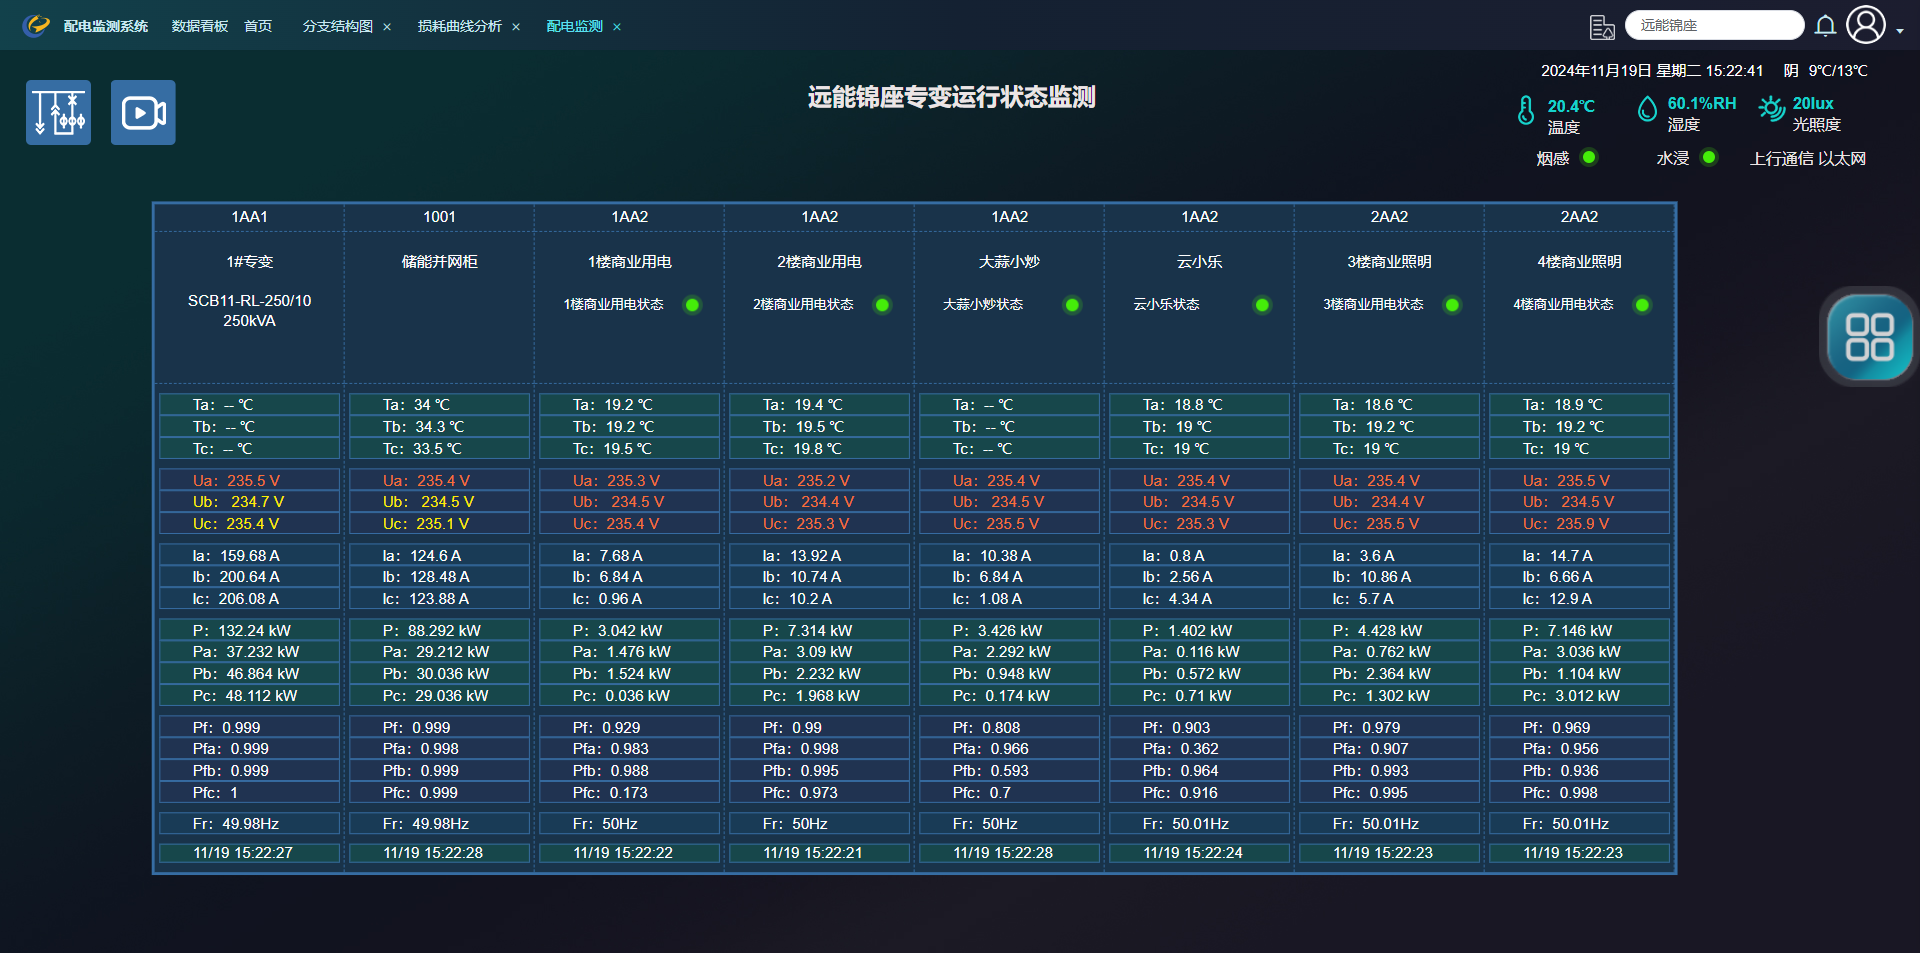Expand the user account dropdown arrow

pyautogui.click(x=1900, y=31)
